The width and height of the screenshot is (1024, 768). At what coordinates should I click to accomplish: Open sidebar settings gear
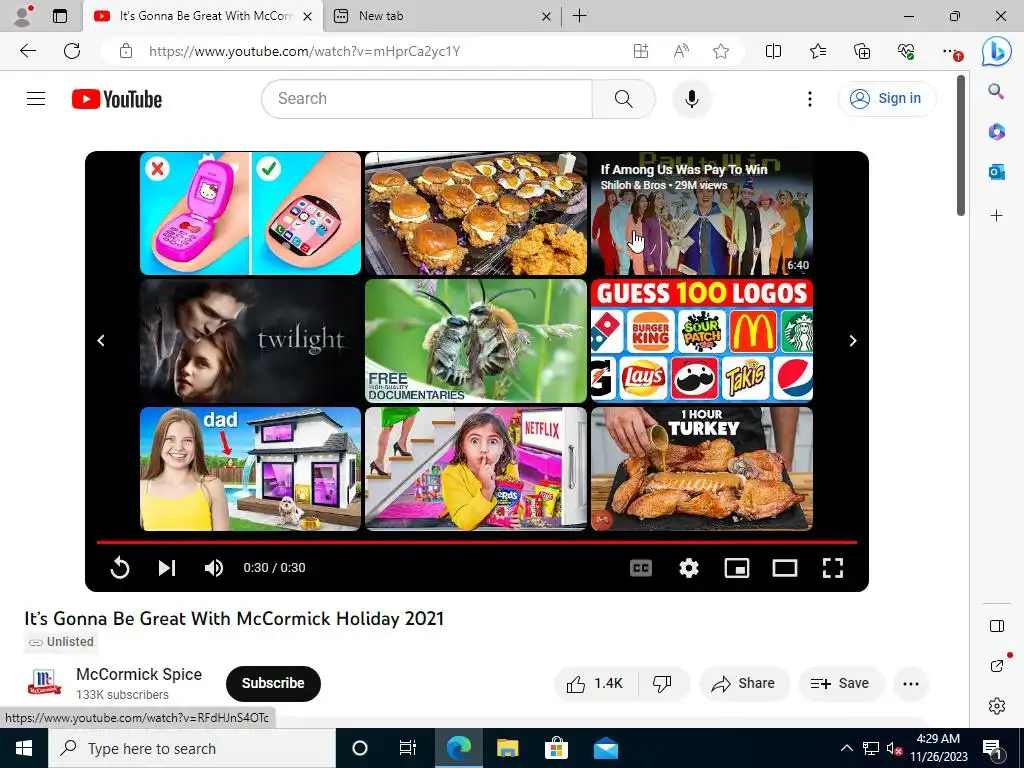pos(997,706)
